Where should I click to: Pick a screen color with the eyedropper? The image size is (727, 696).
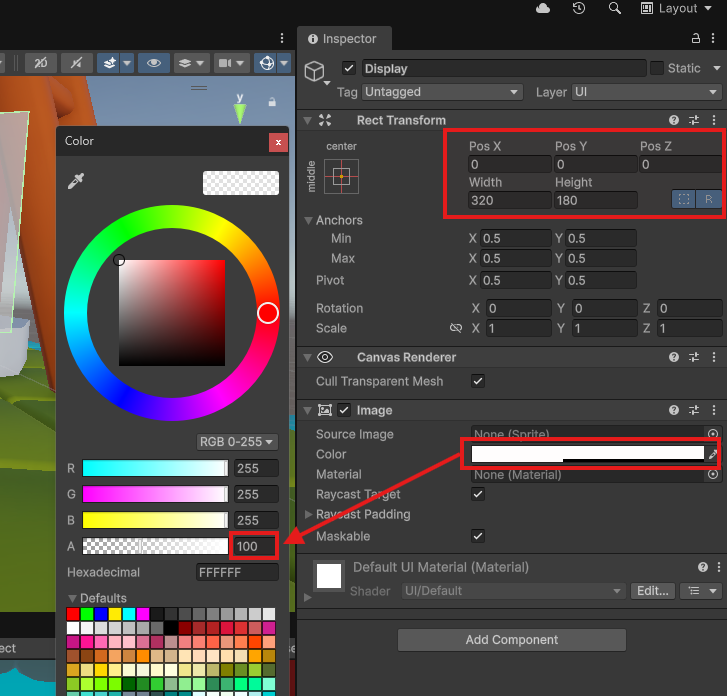tap(76, 181)
